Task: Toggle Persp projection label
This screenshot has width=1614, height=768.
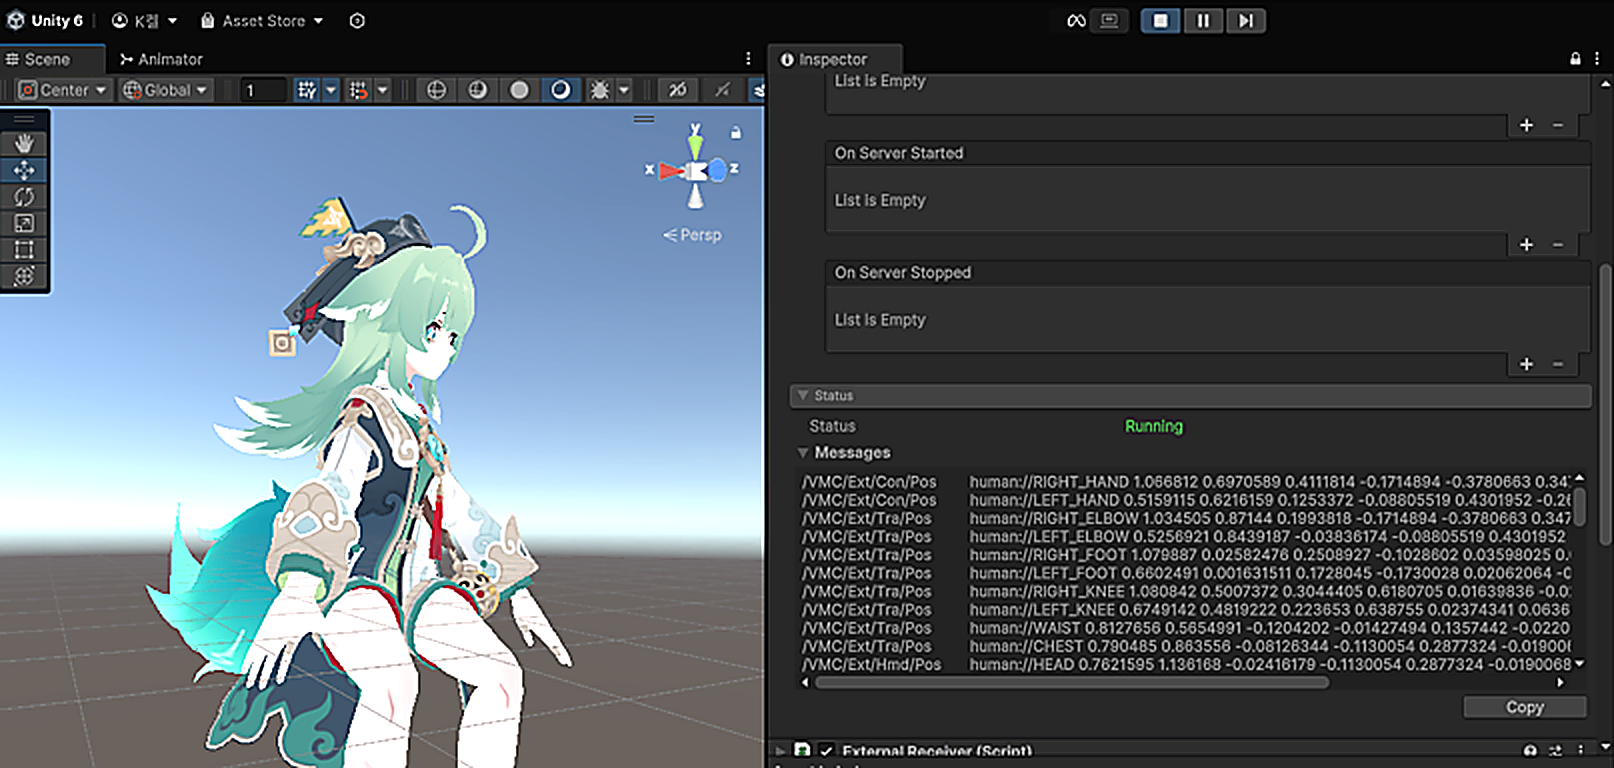Action: pyautogui.click(x=692, y=235)
